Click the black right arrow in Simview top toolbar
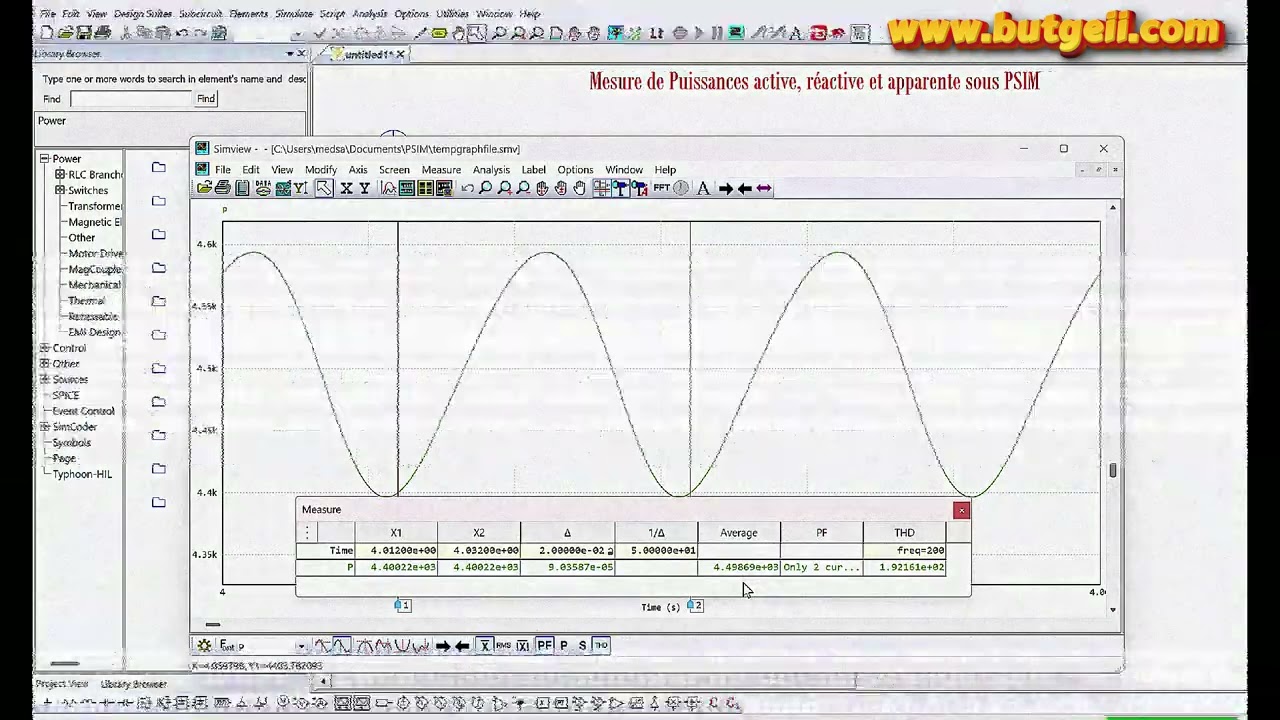 (x=726, y=188)
